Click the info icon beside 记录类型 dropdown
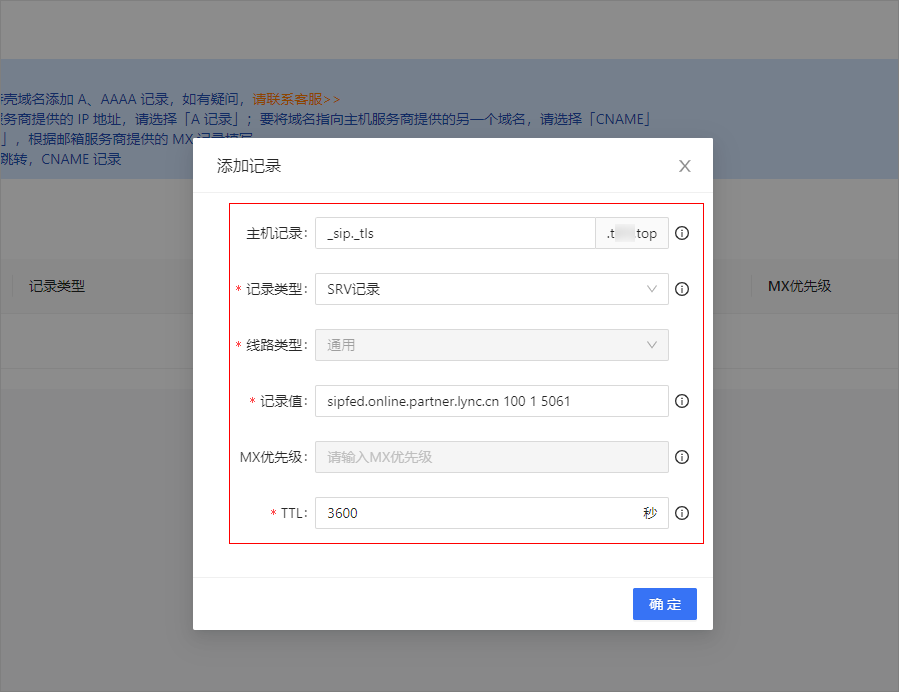Image resolution: width=899 pixels, height=692 pixels. tap(682, 289)
